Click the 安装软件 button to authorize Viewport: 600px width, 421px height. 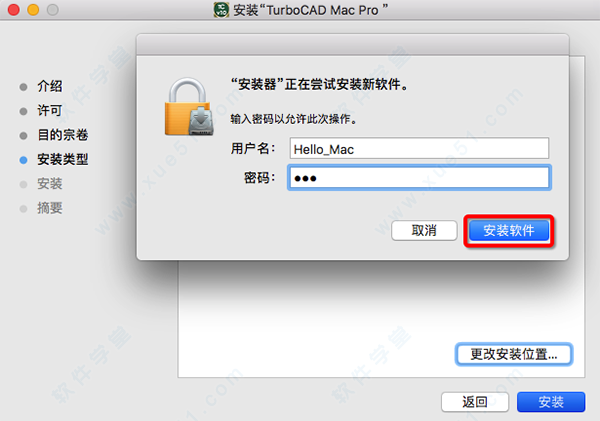pos(509,230)
